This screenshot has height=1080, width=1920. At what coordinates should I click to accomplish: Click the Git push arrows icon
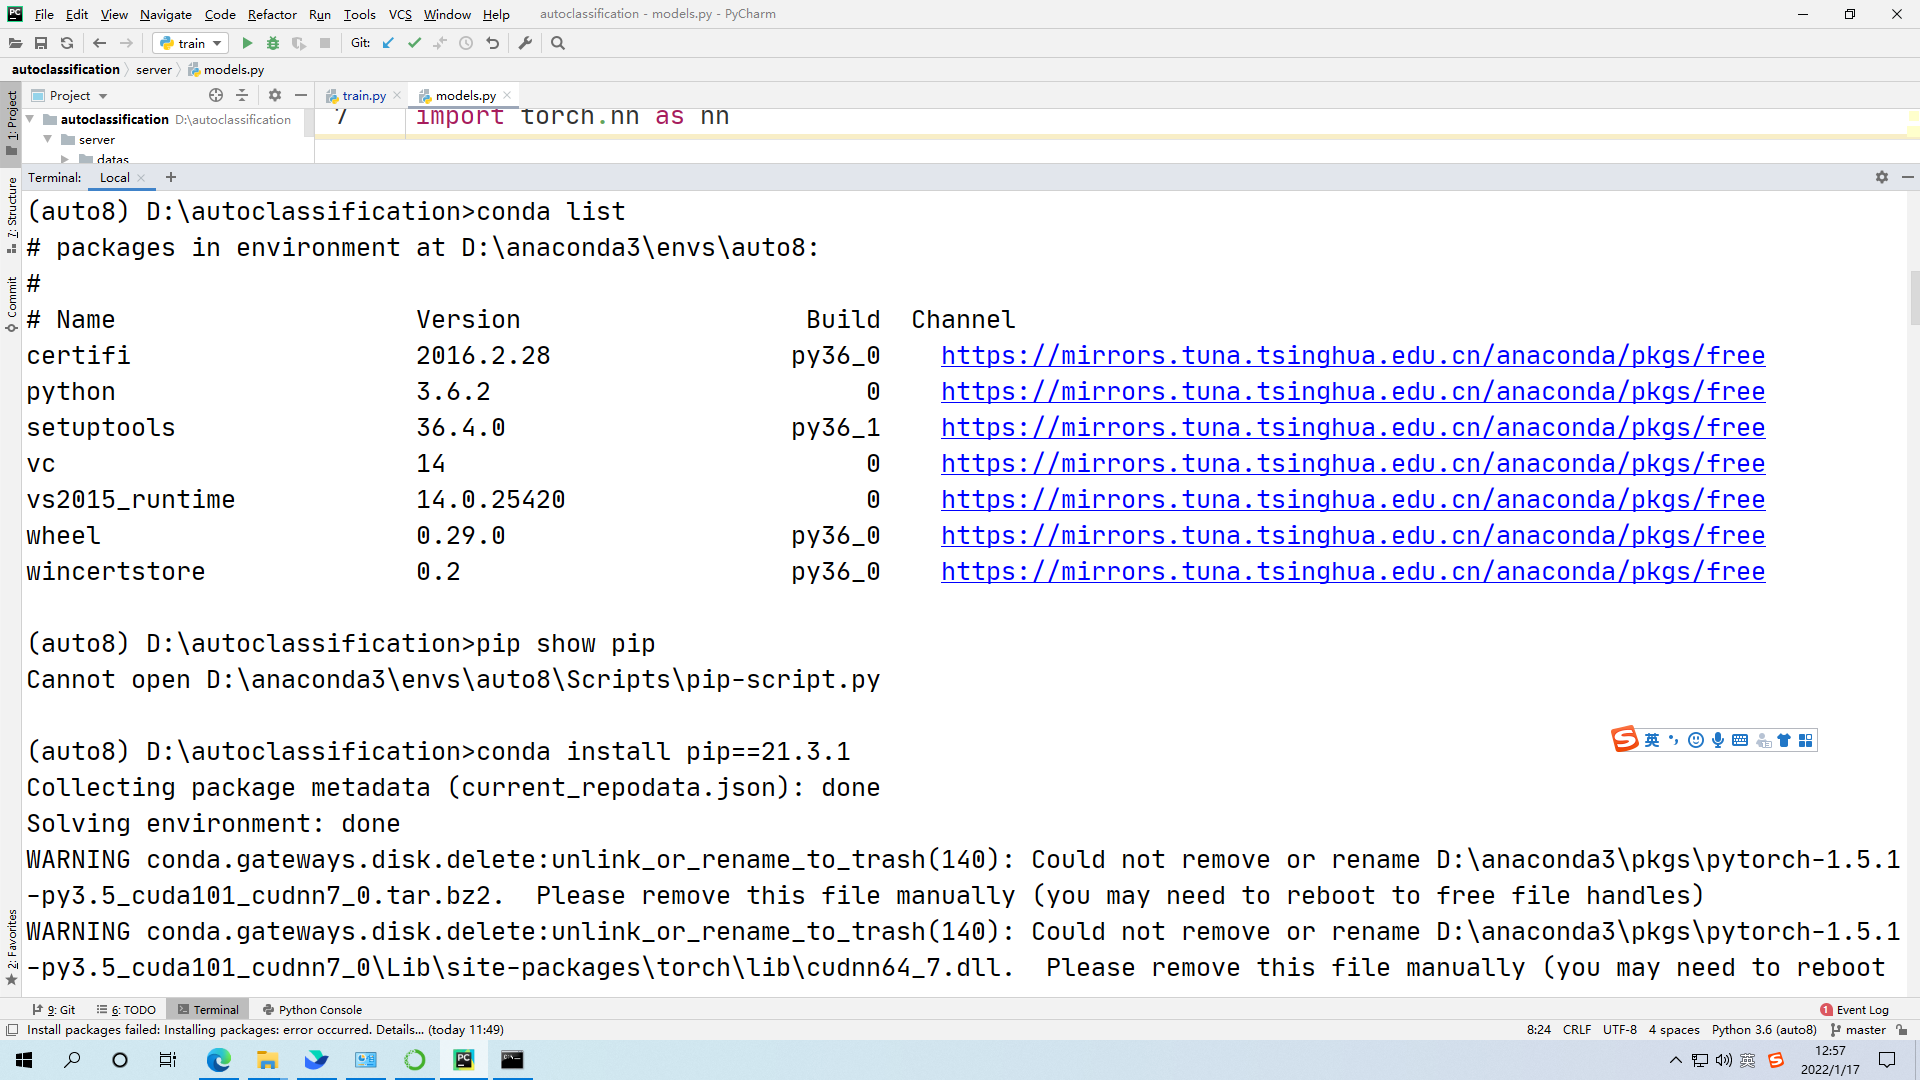pyautogui.click(x=440, y=43)
